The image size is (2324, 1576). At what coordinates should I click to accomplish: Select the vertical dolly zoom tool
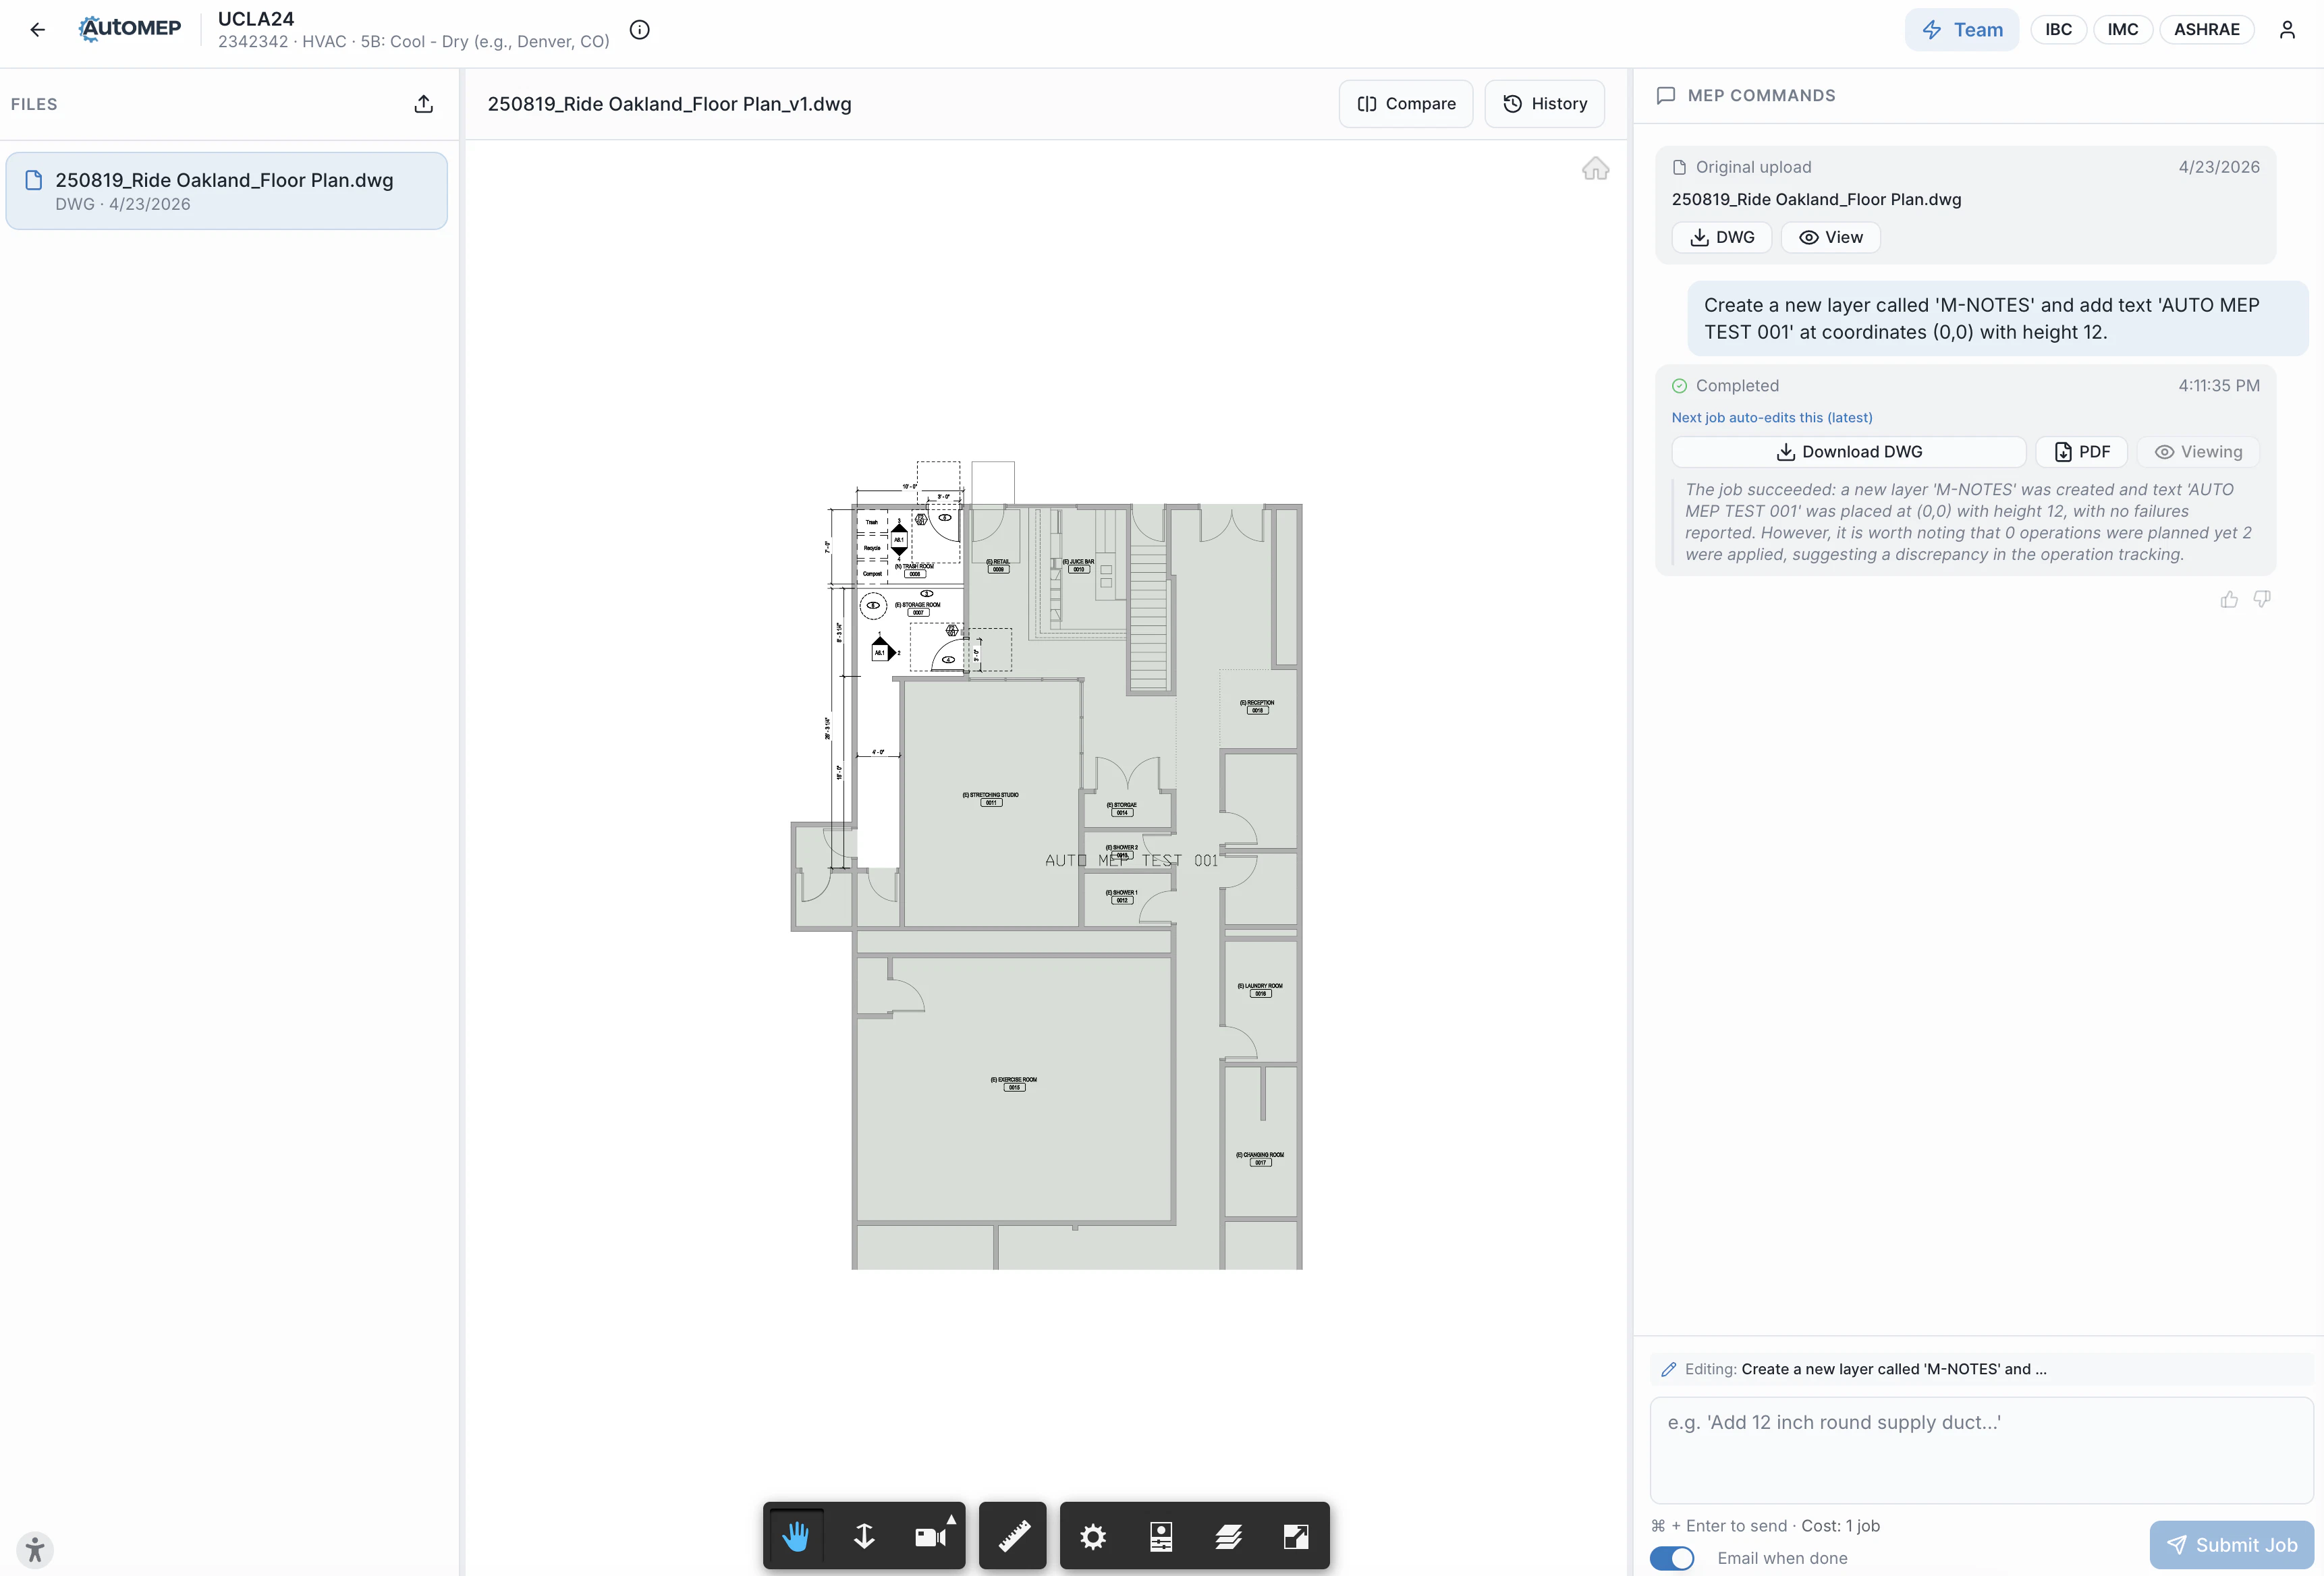tap(864, 1536)
